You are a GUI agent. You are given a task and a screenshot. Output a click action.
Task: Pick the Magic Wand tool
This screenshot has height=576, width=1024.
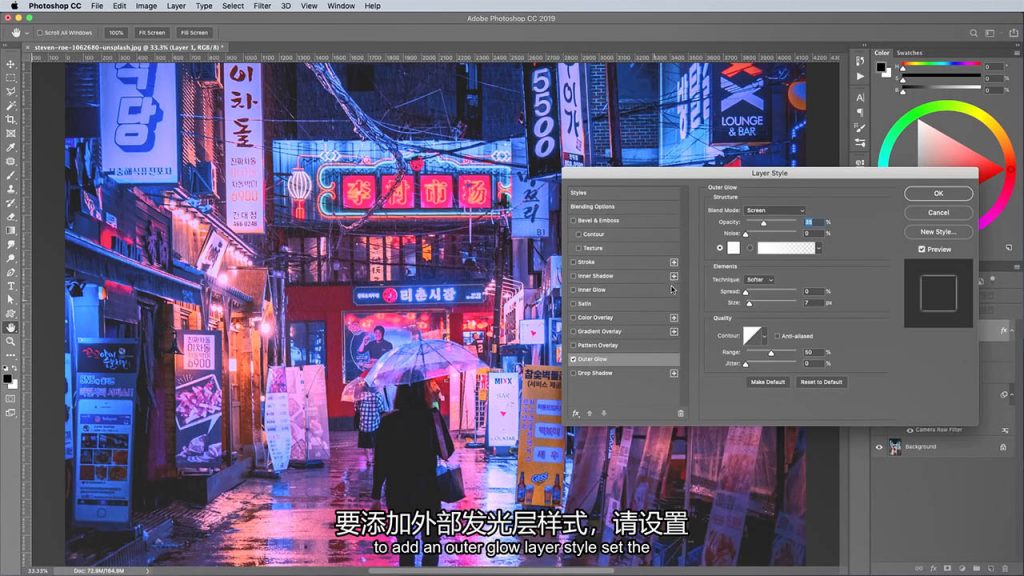11,105
